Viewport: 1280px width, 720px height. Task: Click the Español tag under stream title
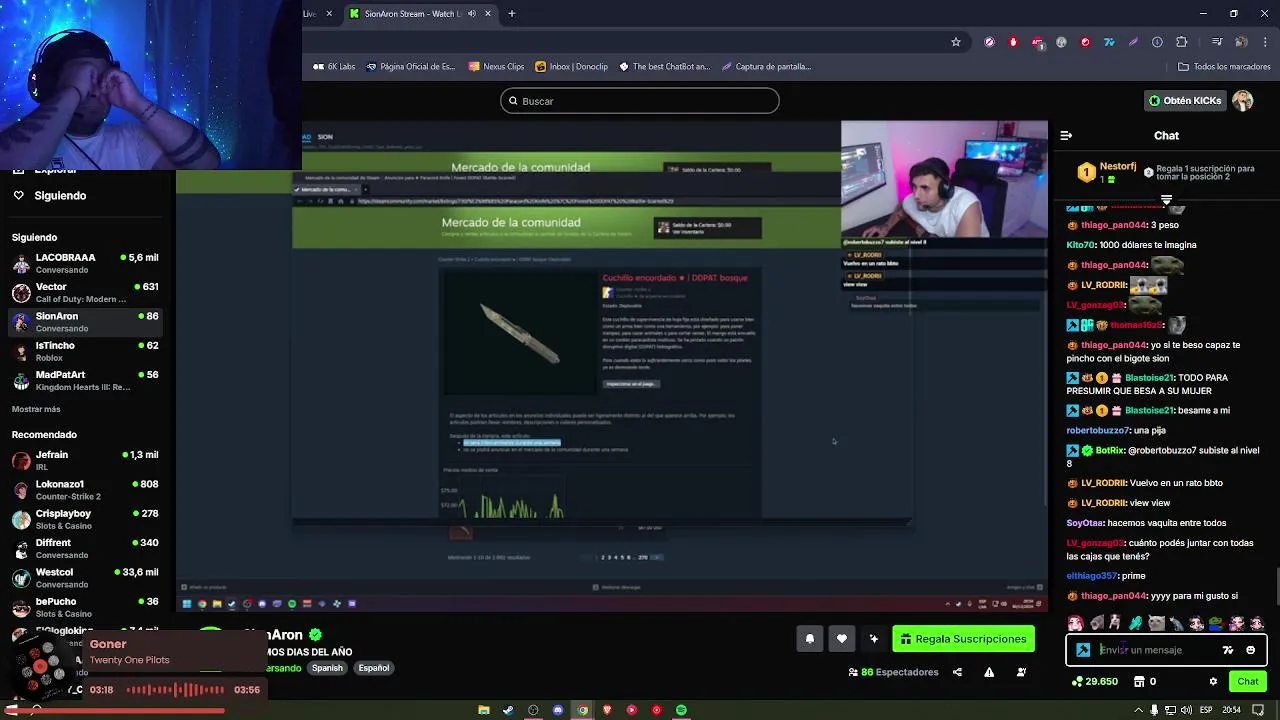[x=374, y=668]
